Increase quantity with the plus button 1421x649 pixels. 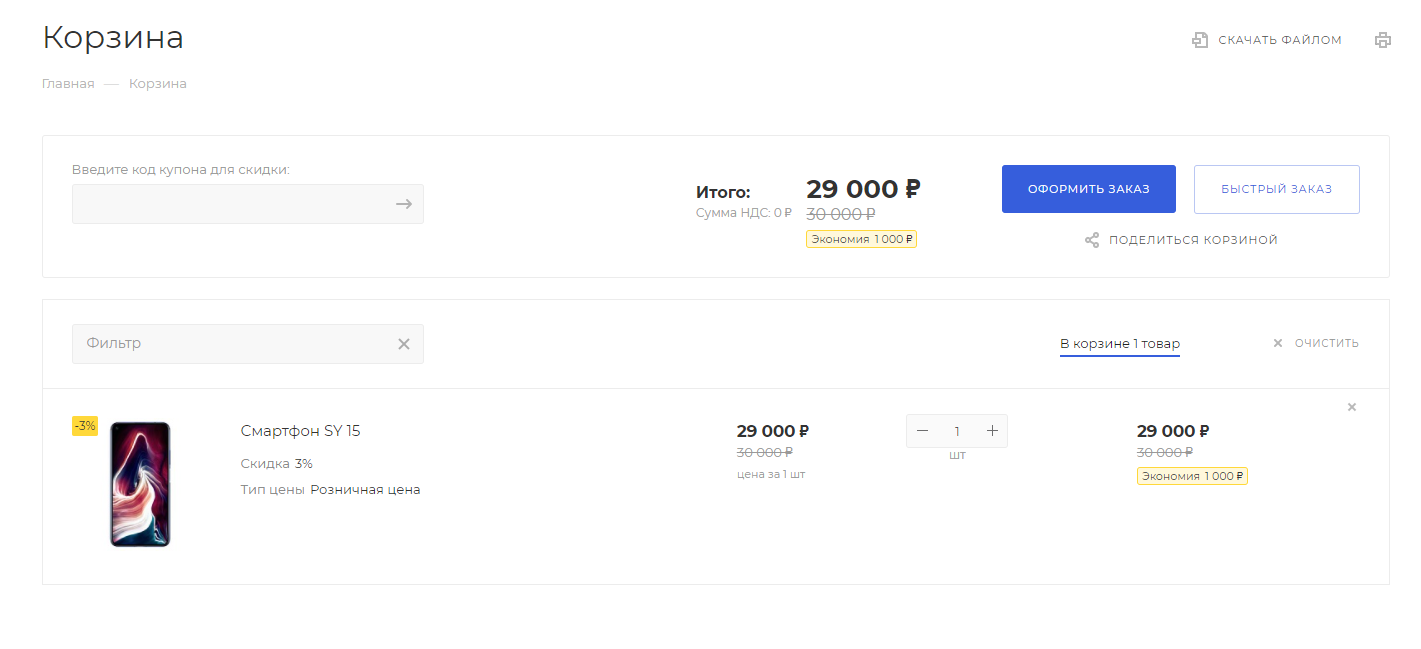click(992, 431)
